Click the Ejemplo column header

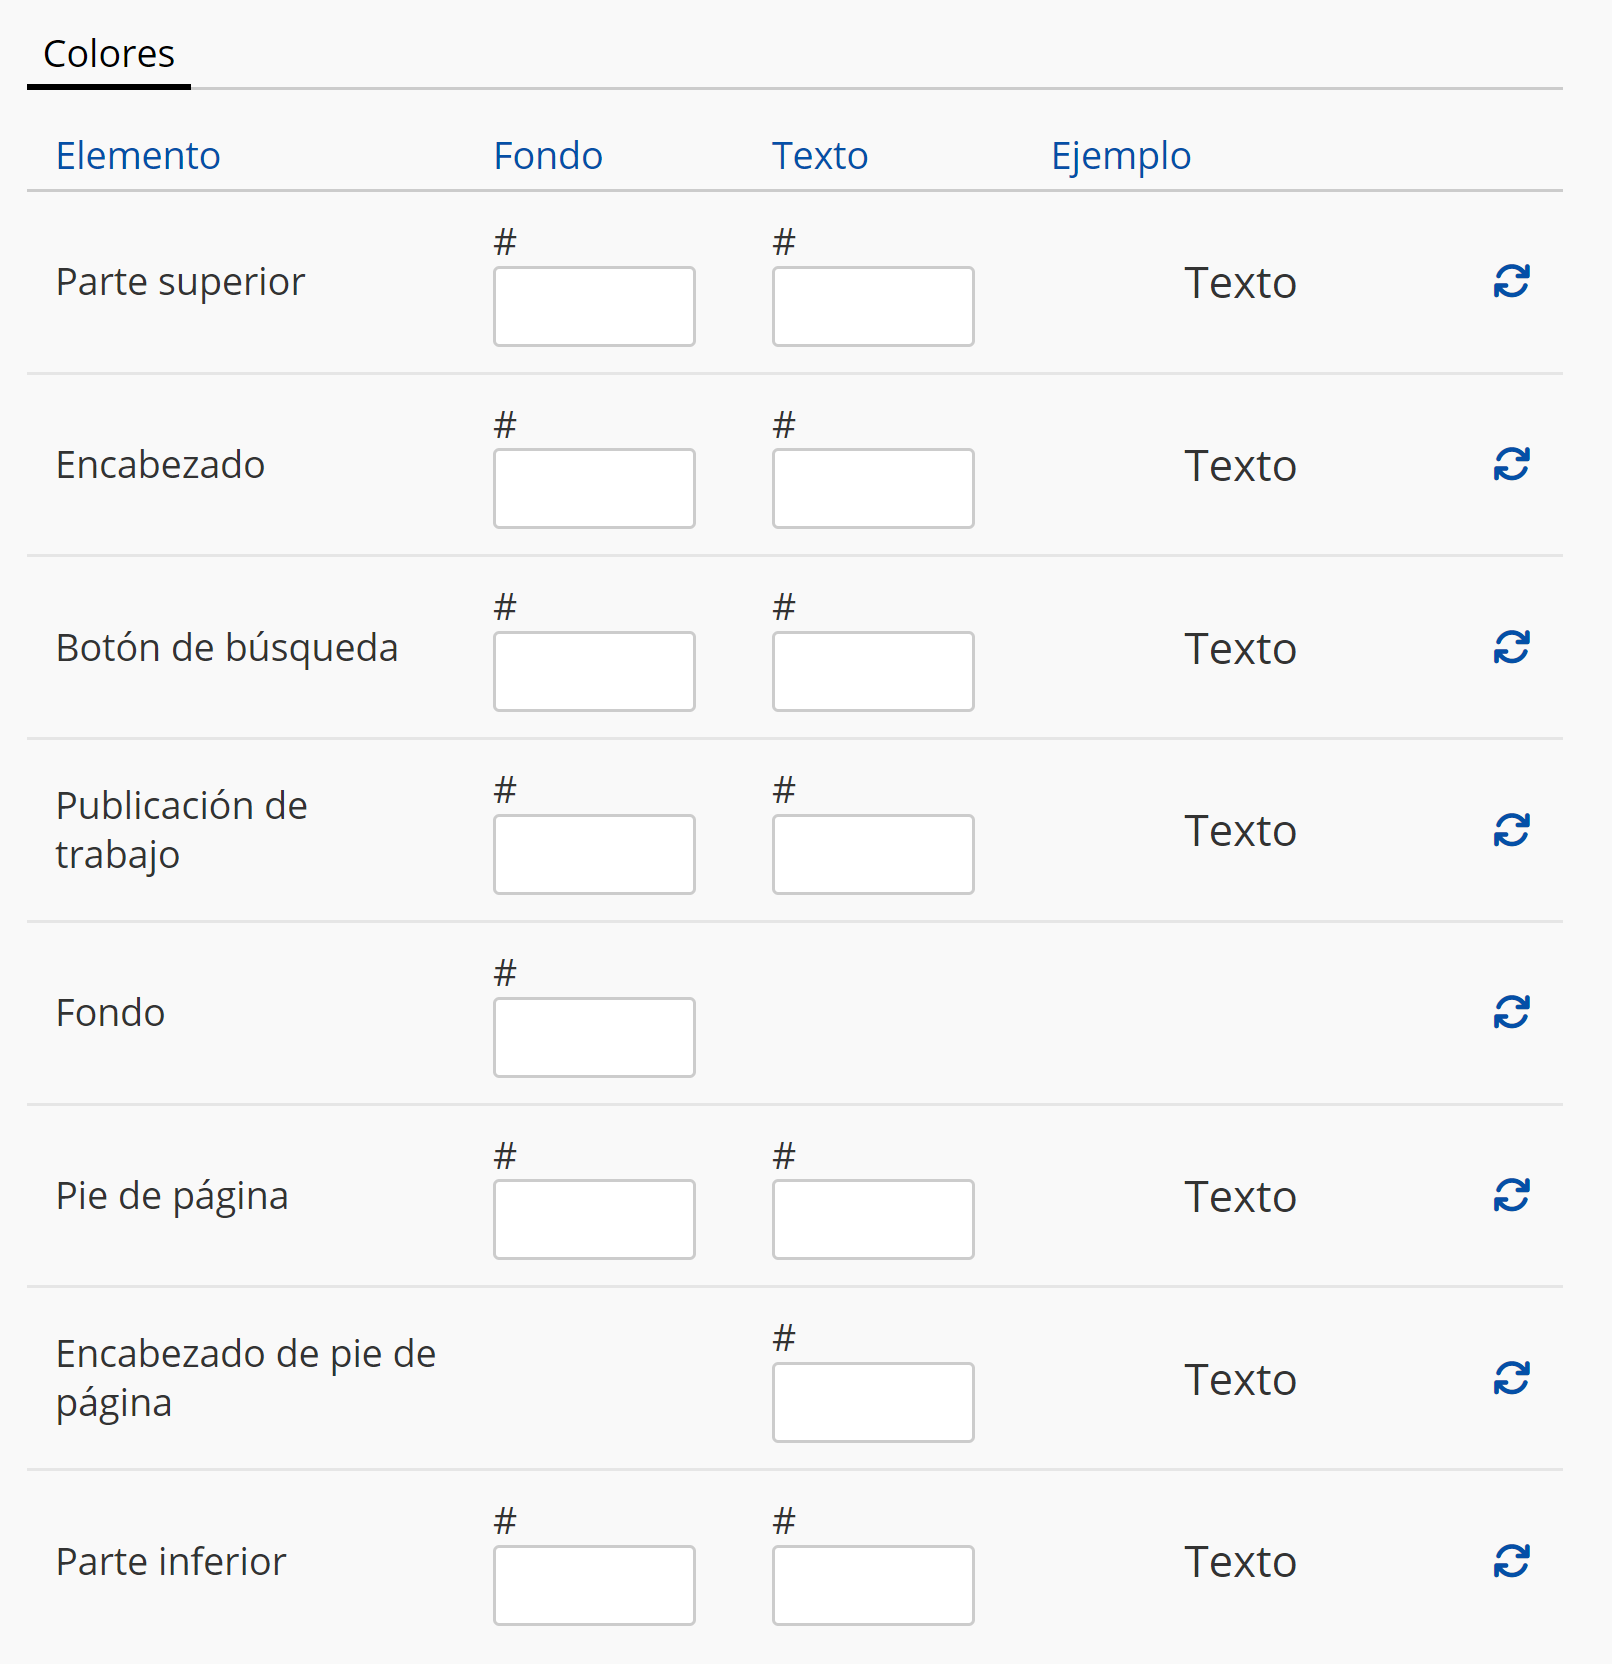pyautogui.click(x=1121, y=156)
